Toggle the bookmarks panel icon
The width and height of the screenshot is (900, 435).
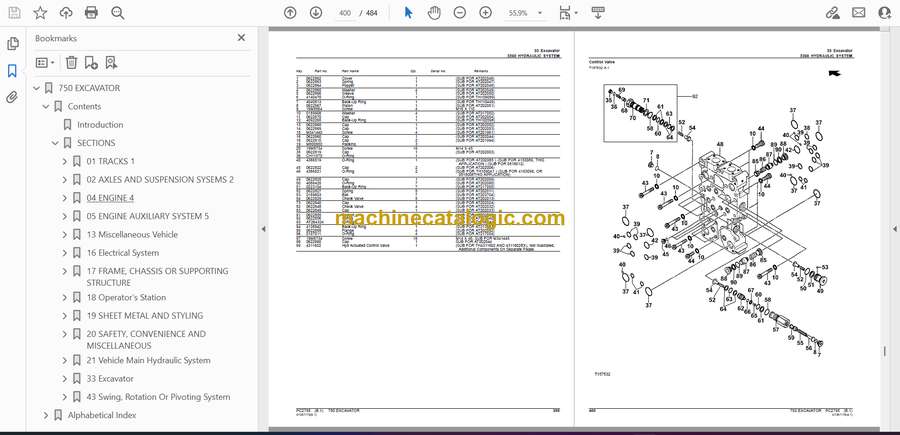pyautogui.click(x=12, y=71)
